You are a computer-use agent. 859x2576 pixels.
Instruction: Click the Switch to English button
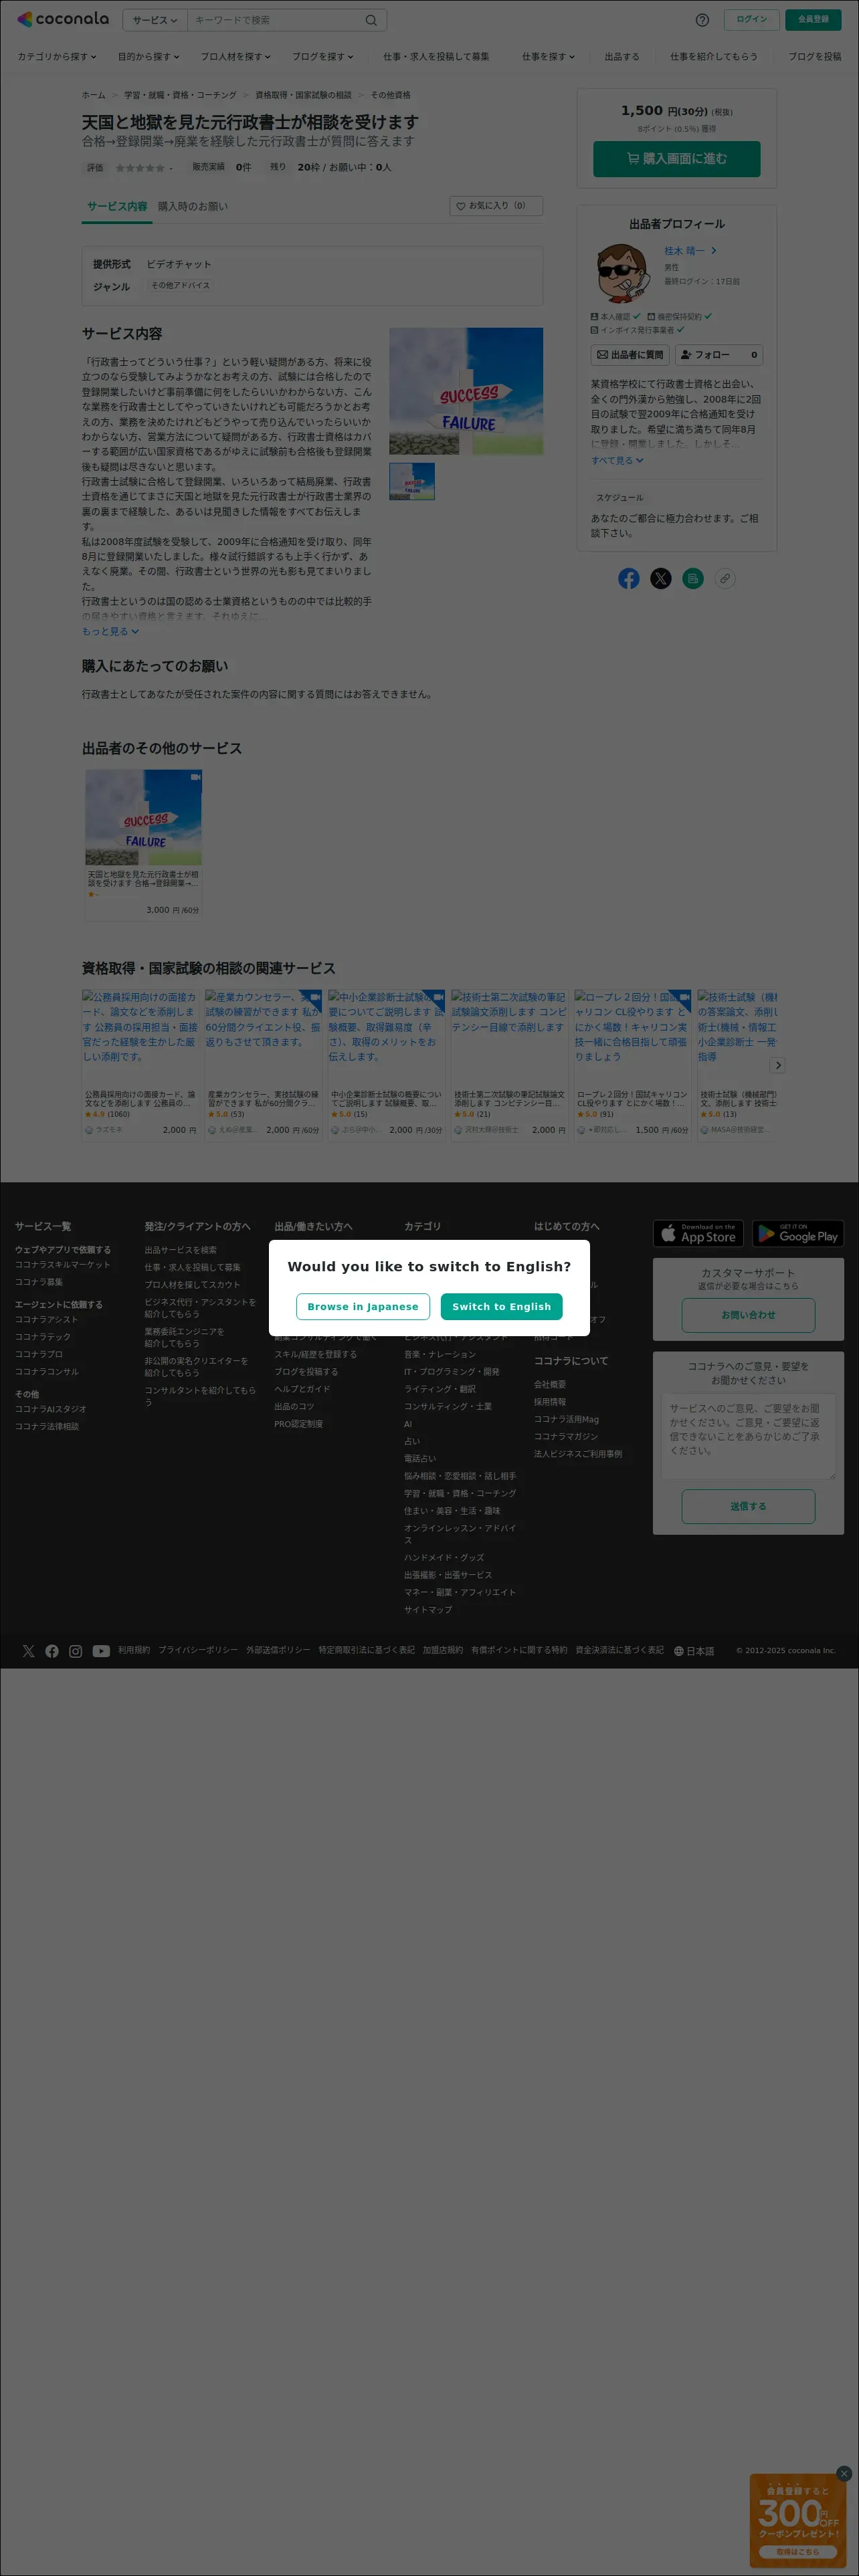pos(501,1306)
